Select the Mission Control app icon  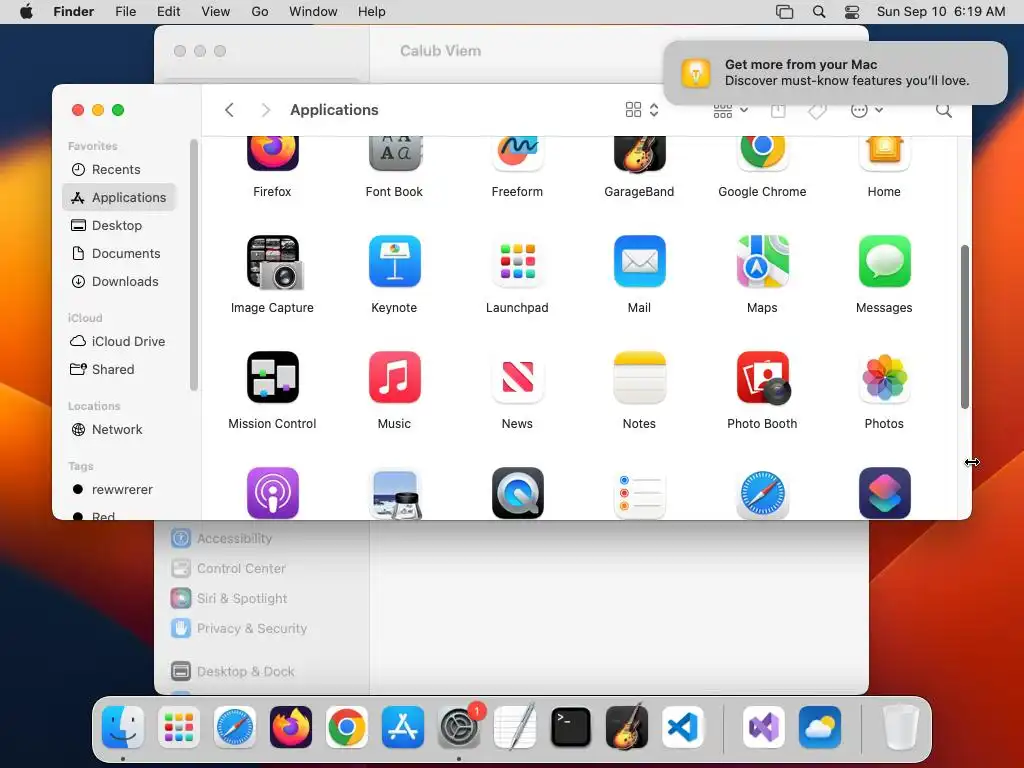tap(272, 377)
